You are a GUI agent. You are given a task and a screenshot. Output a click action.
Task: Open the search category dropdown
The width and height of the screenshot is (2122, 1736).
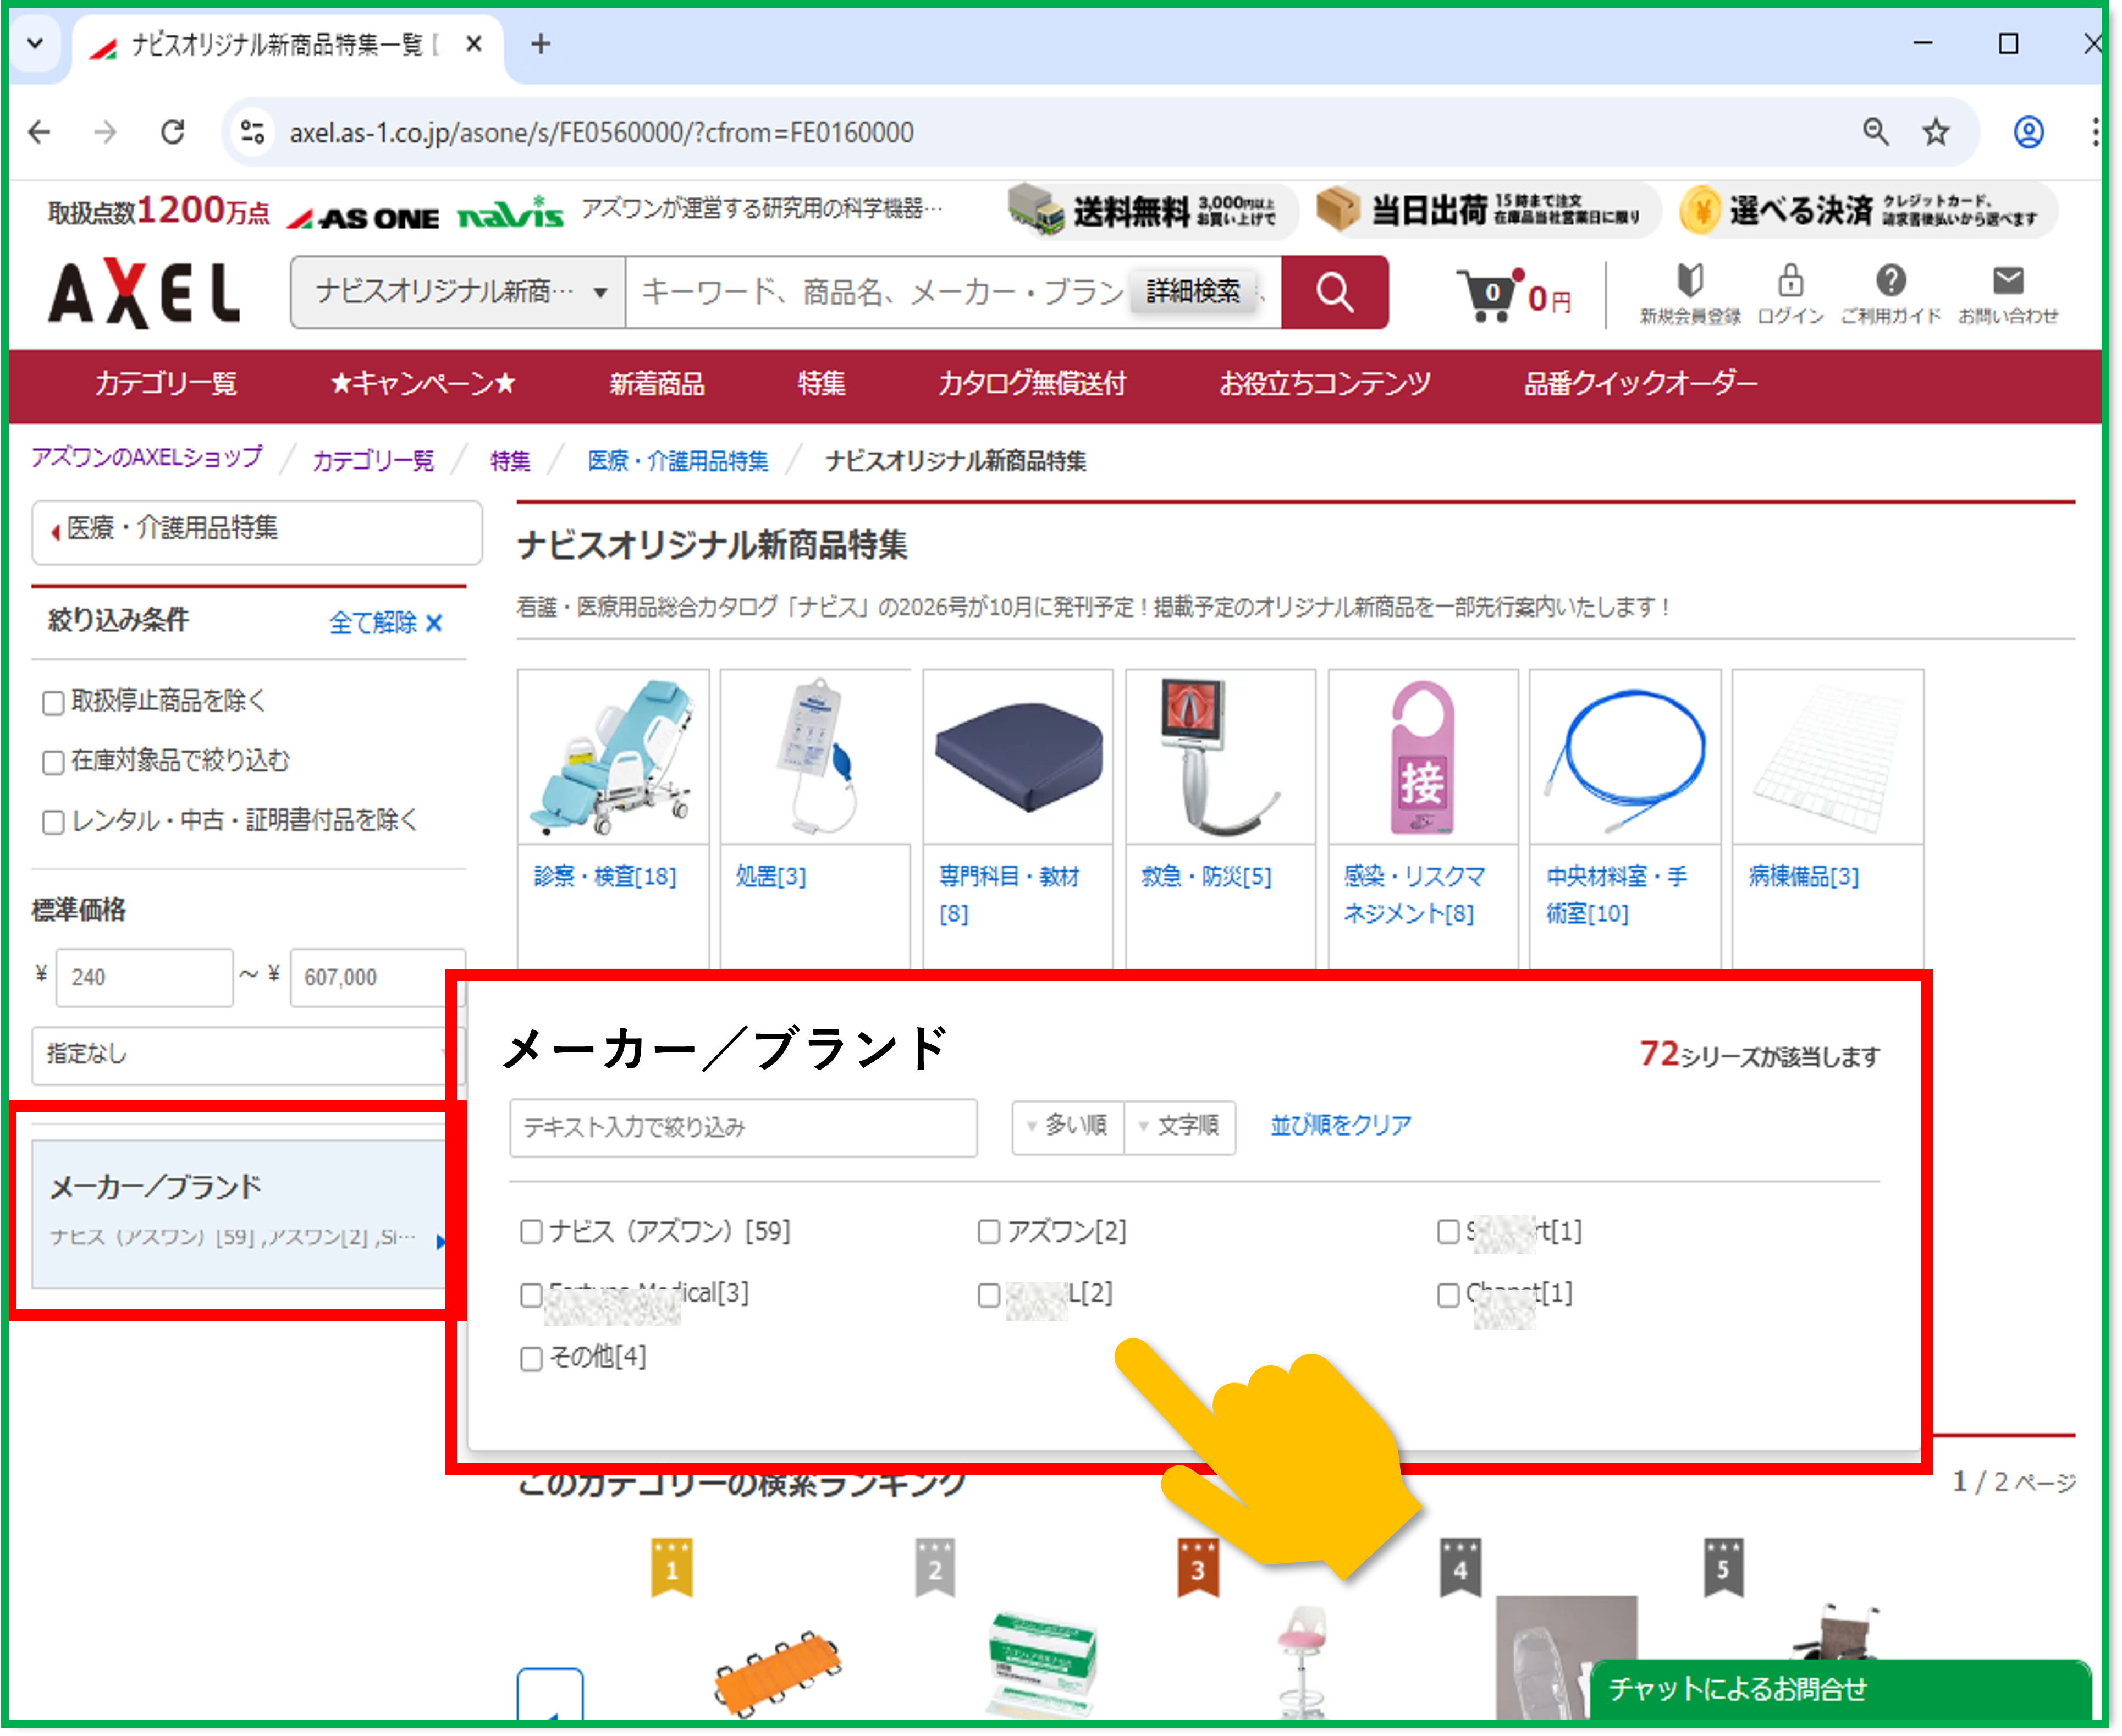tap(458, 292)
